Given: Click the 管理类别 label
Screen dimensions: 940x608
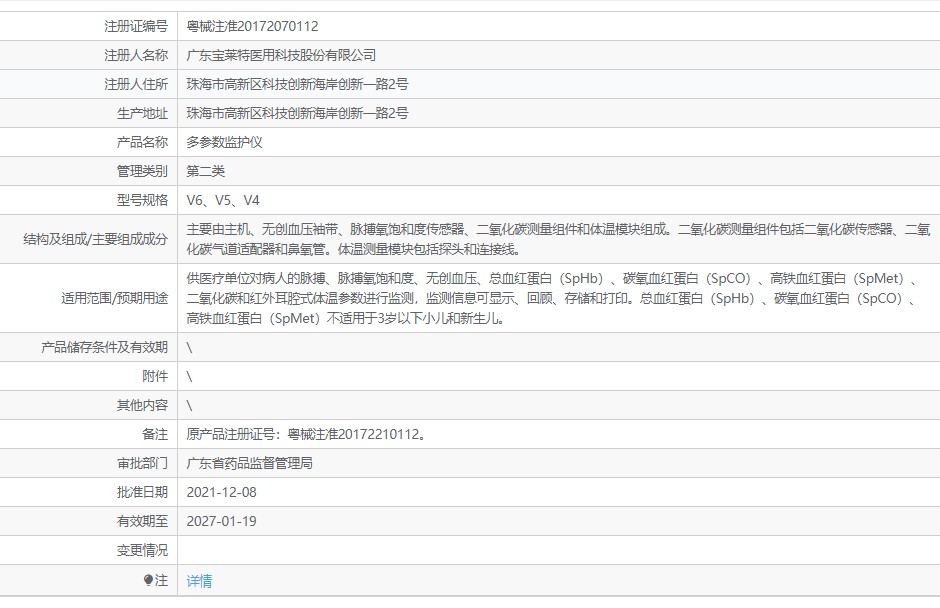Looking at the screenshot, I should 142,171.
